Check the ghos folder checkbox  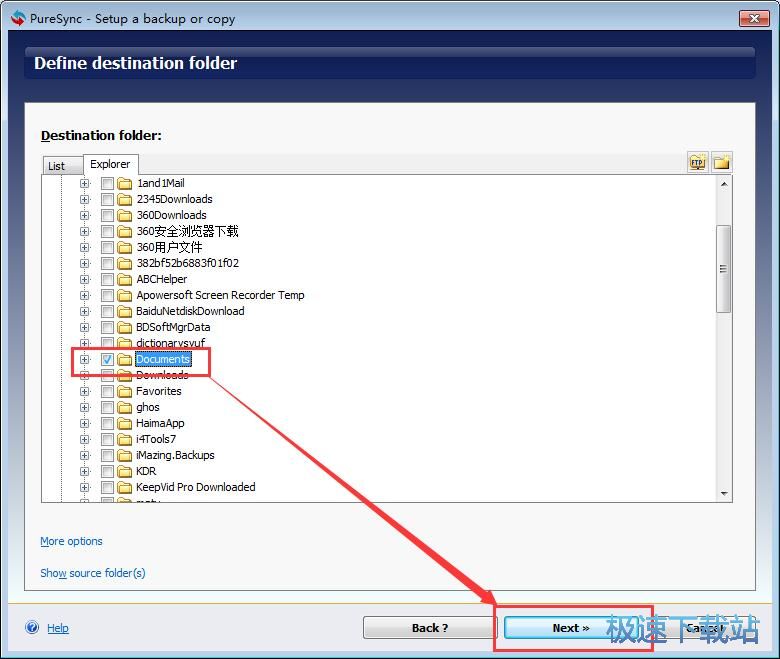pos(107,407)
